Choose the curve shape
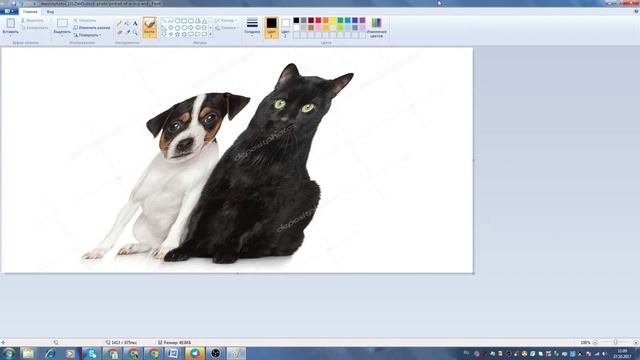640x360 pixels. coord(171,21)
